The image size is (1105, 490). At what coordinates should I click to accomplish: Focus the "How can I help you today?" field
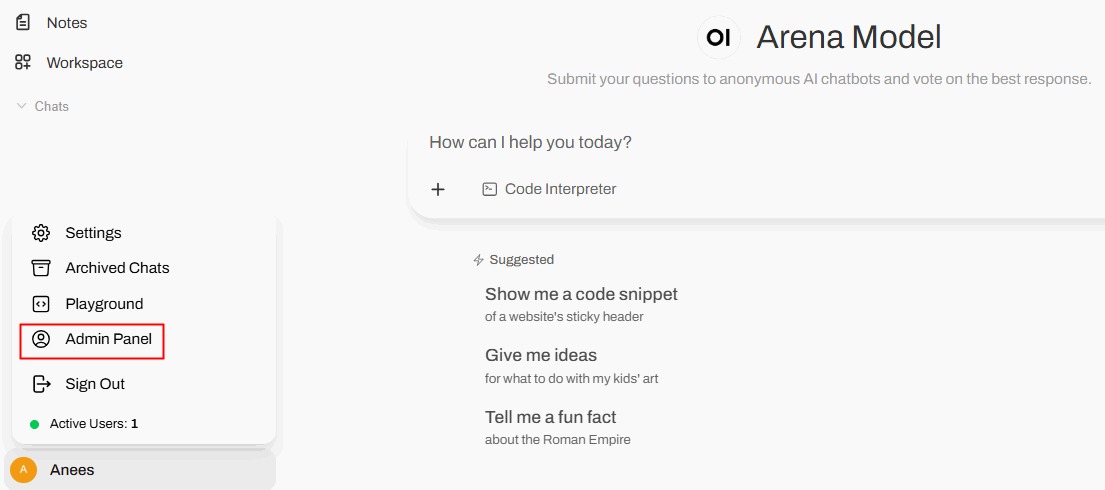click(x=700, y=142)
